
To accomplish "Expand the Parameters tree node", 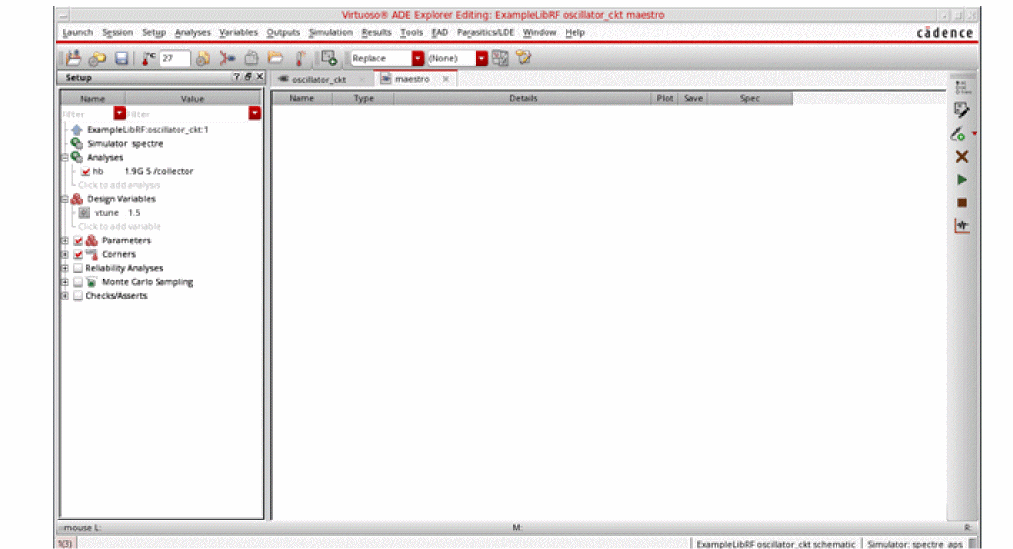I will tap(65, 240).
